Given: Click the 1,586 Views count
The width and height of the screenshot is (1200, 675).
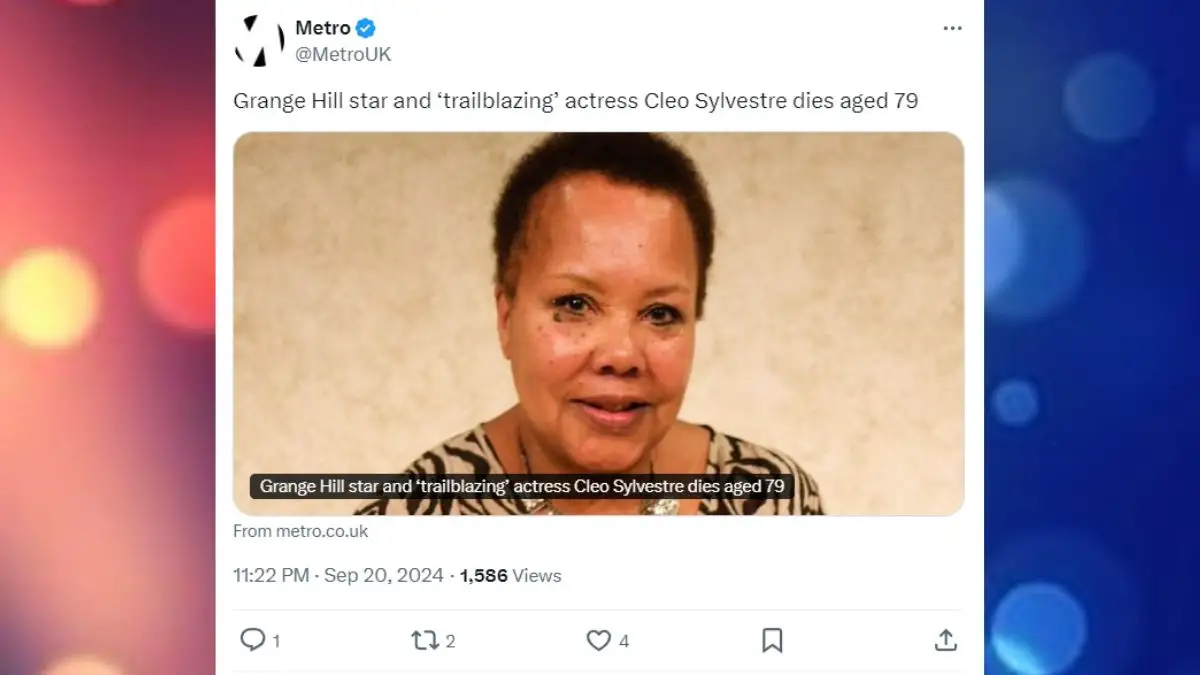Looking at the screenshot, I should (510, 575).
